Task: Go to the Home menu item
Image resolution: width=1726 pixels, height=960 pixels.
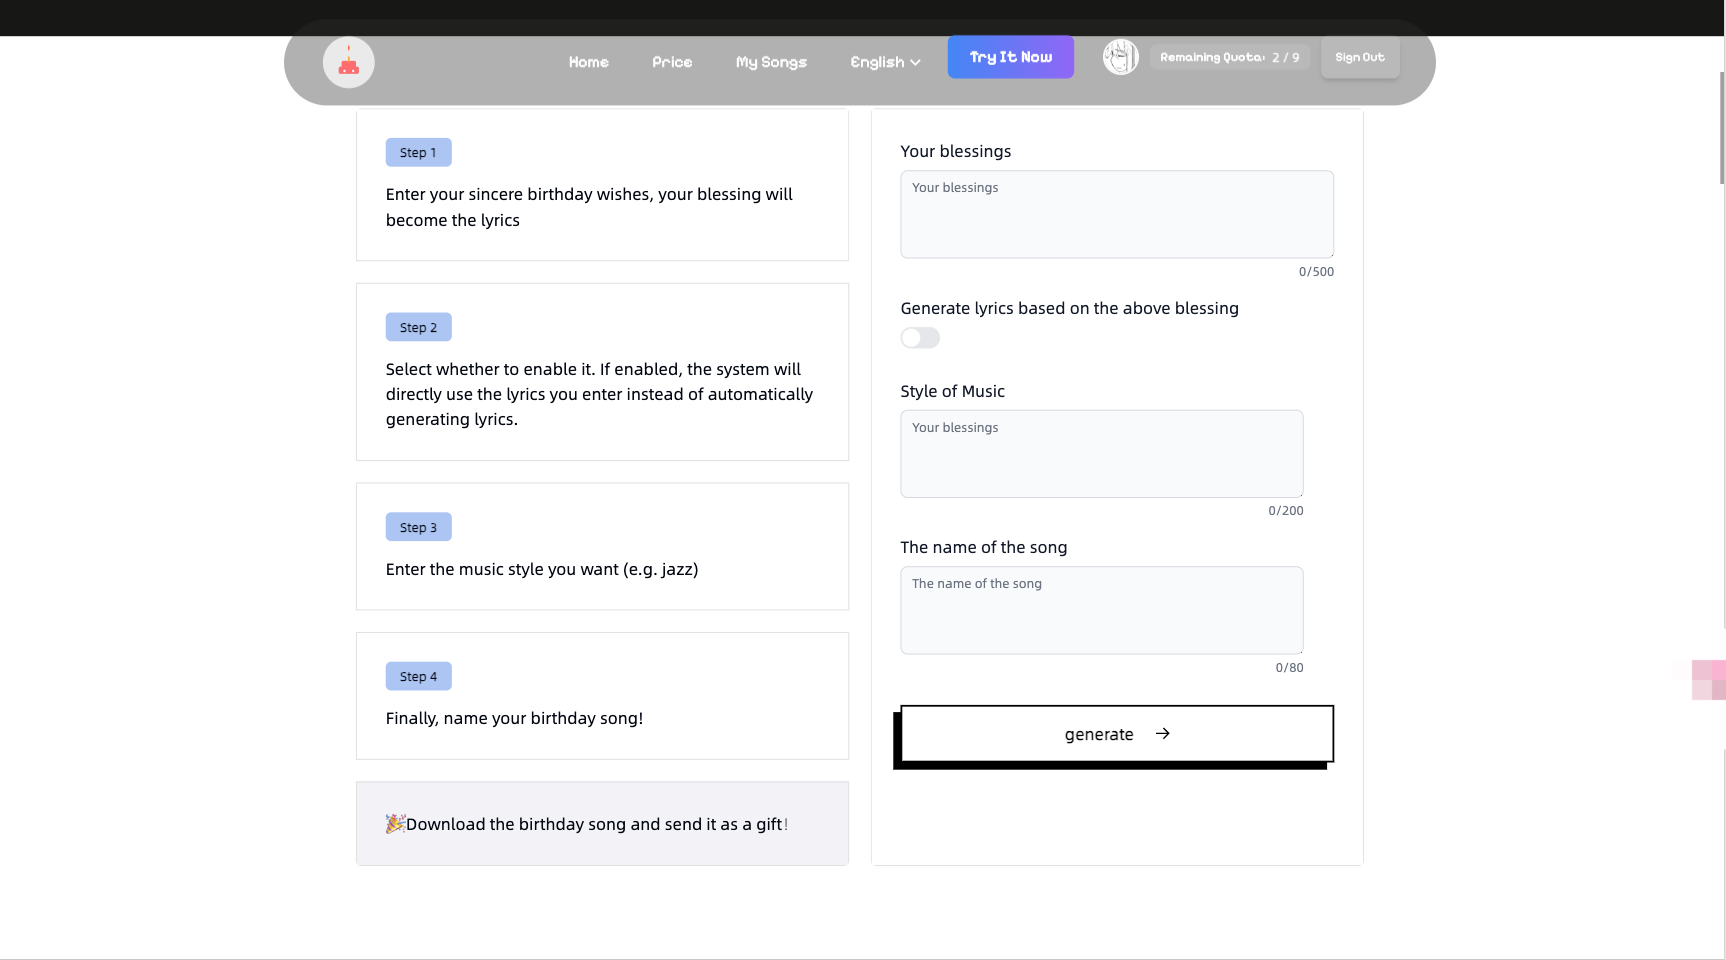Action: point(588,62)
